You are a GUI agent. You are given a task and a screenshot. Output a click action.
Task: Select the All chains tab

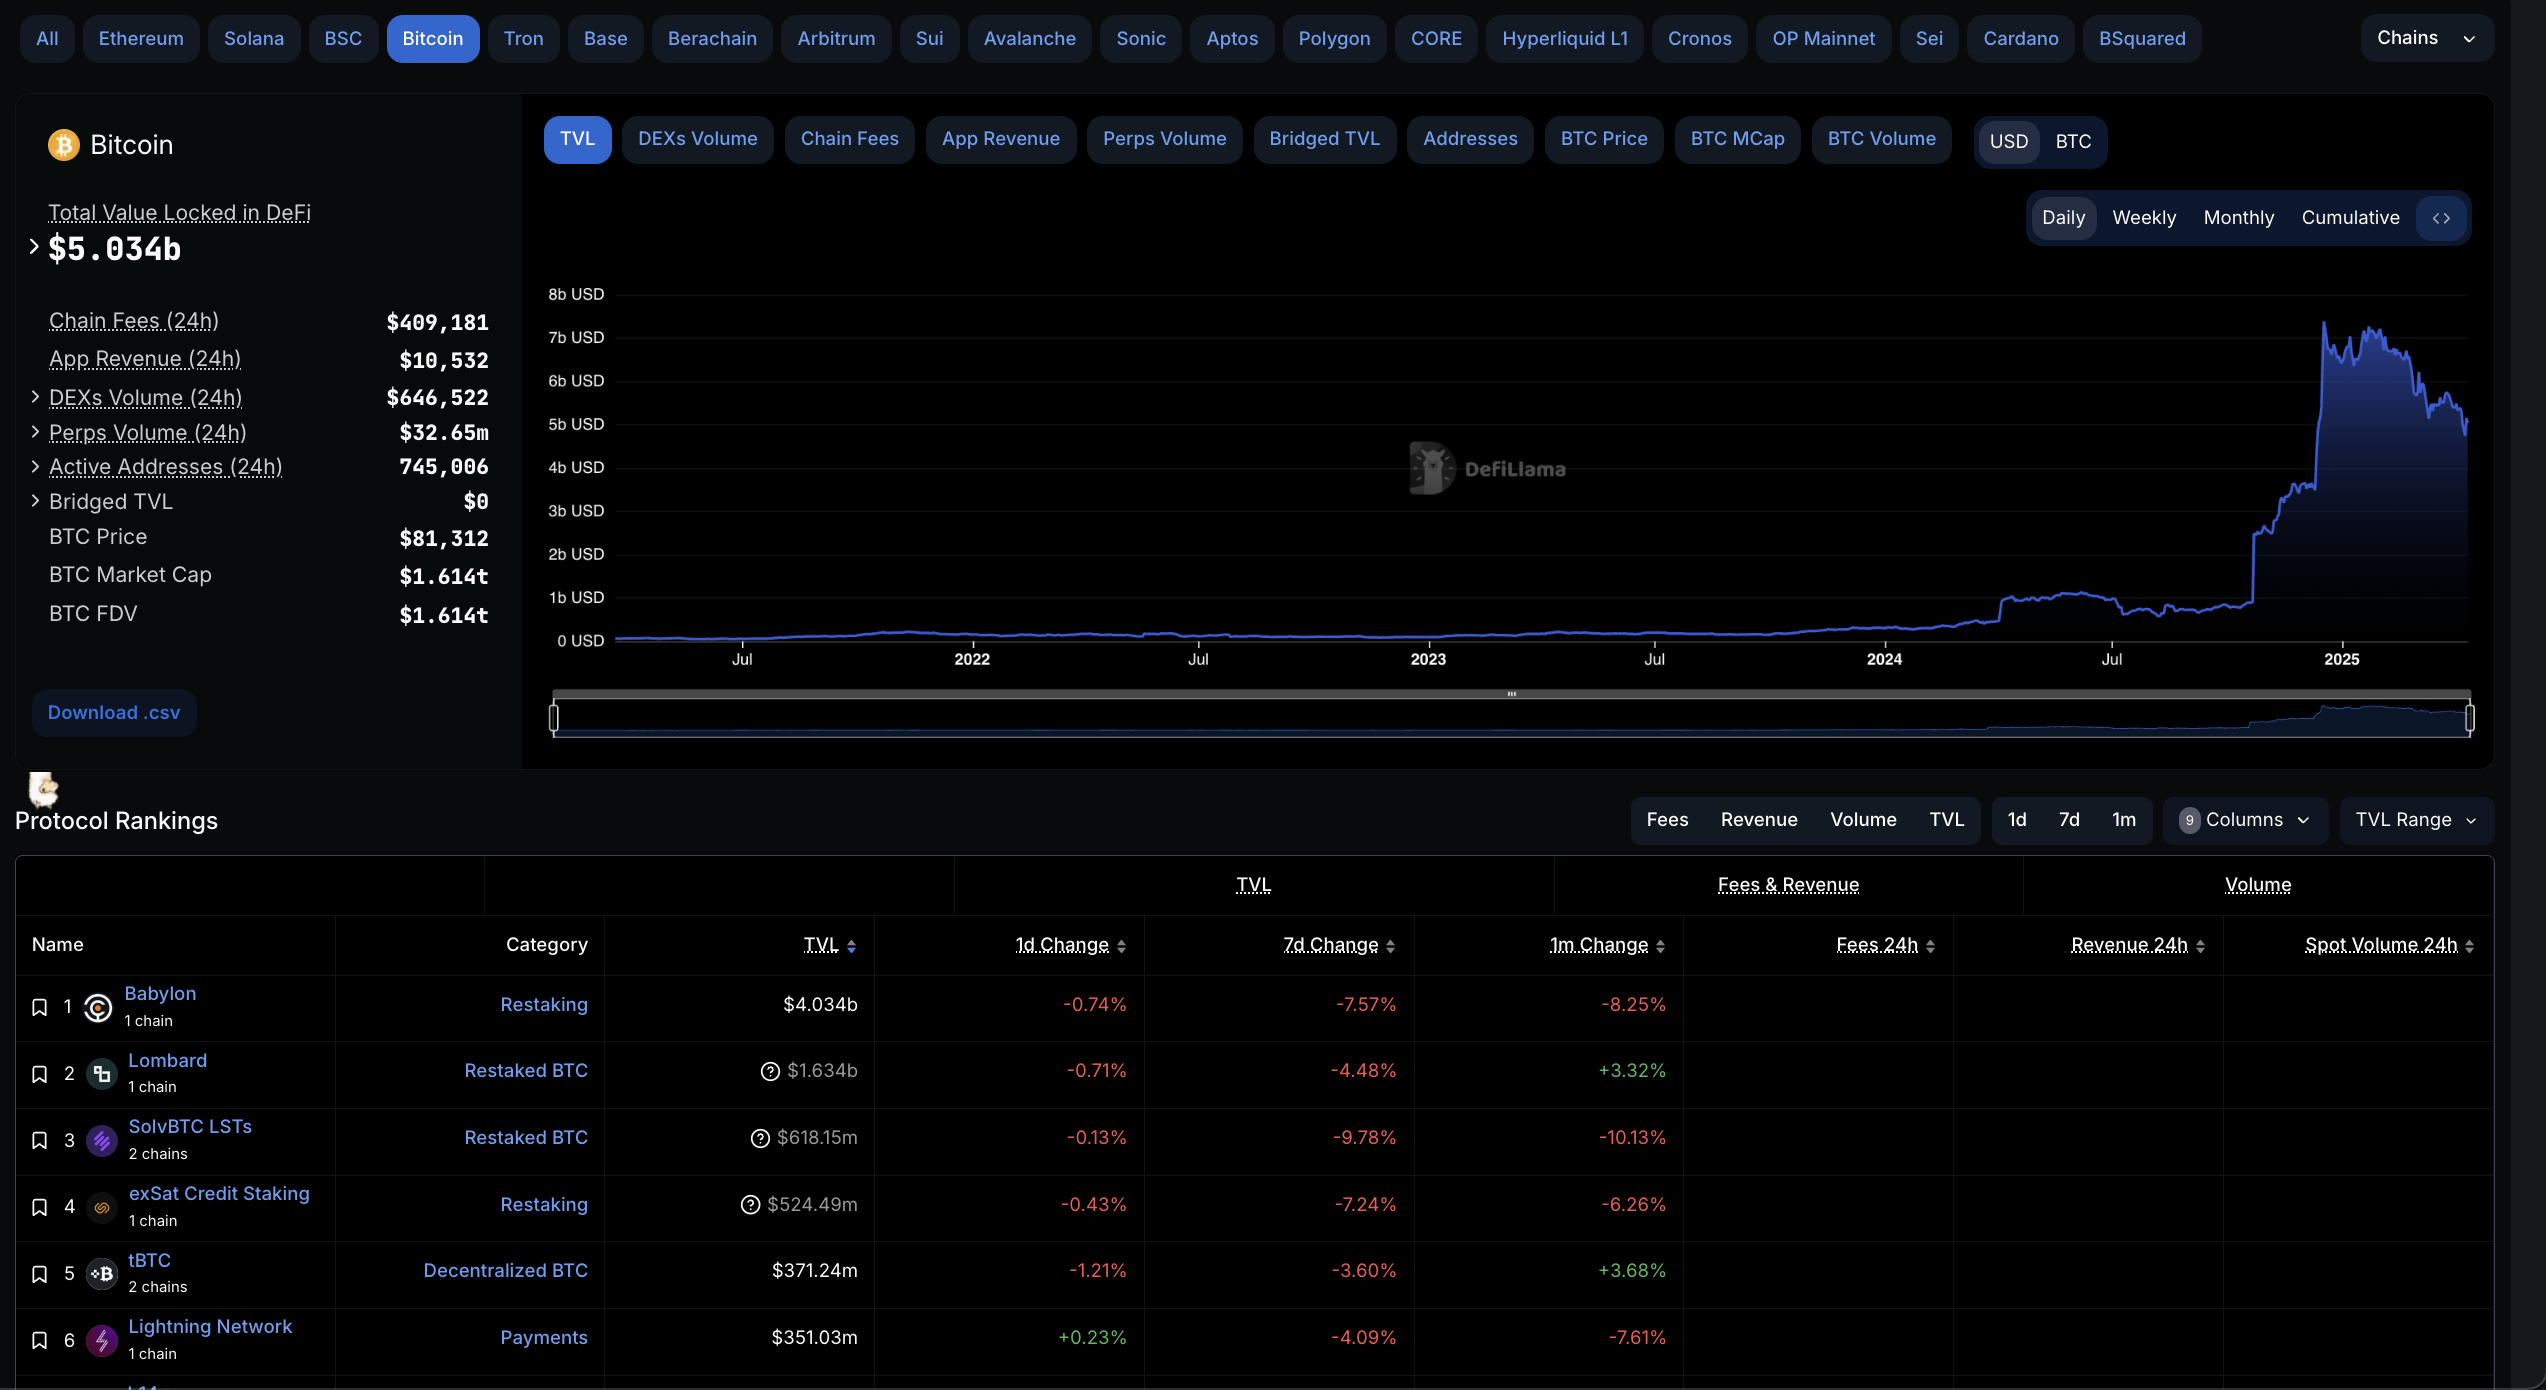[47, 39]
